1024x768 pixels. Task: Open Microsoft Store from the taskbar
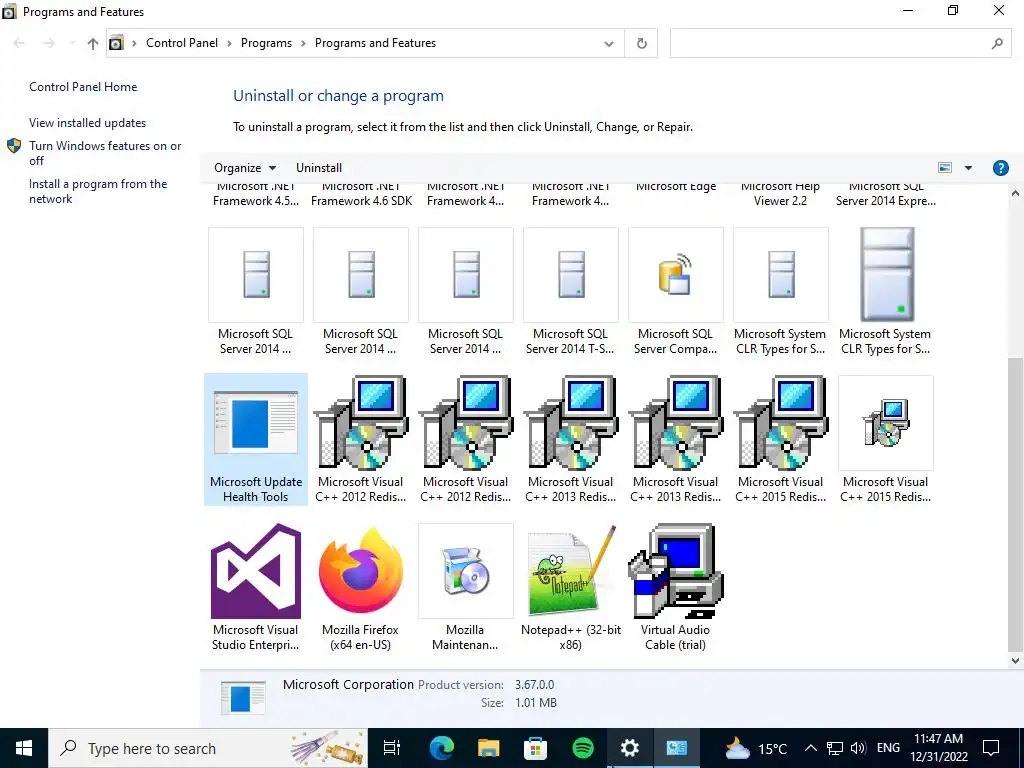coord(536,748)
